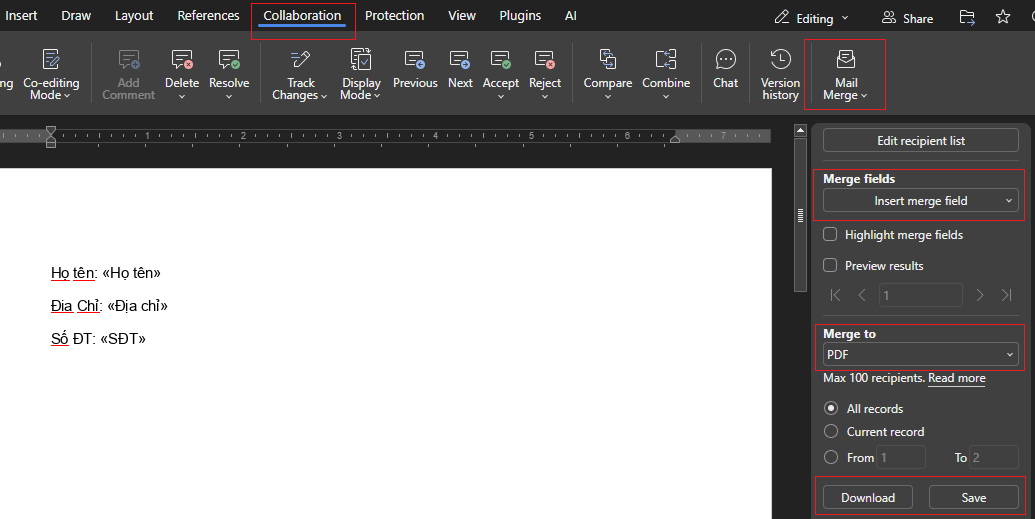Open the Merge to PDF dropdown
Screen dimensions: 1035x519
point(921,355)
